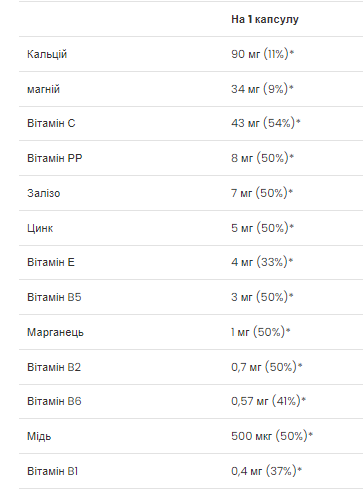Image resolution: width=363 pixels, height=493 pixels.
Task: Click the 4 мг (33%) Вітамін E value
Action: (262, 262)
